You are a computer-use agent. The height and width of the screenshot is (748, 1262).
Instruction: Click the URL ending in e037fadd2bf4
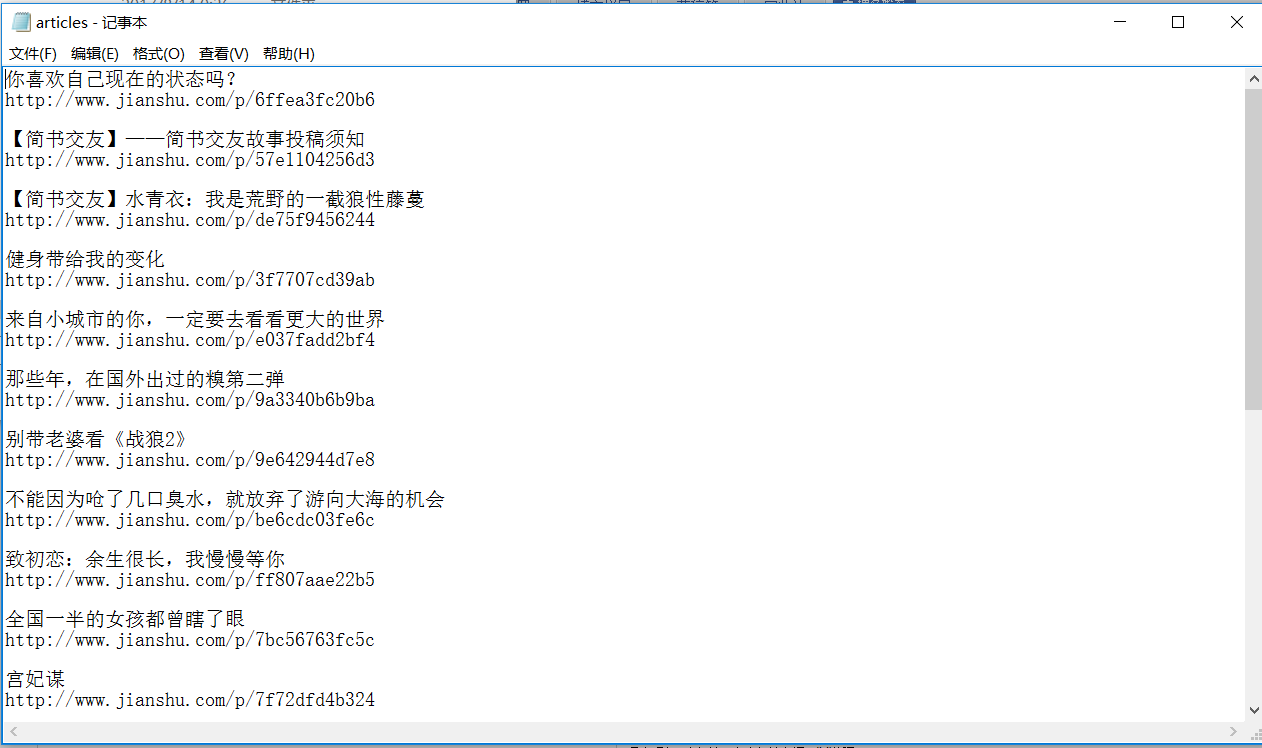[190, 340]
